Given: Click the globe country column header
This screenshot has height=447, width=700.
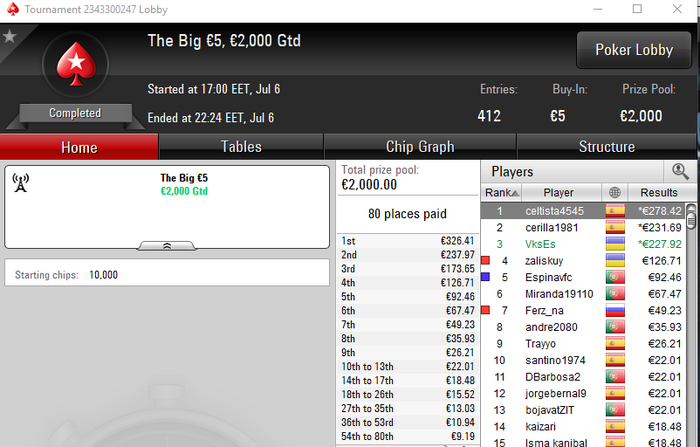Looking at the screenshot, I should (x=615, y=192).
